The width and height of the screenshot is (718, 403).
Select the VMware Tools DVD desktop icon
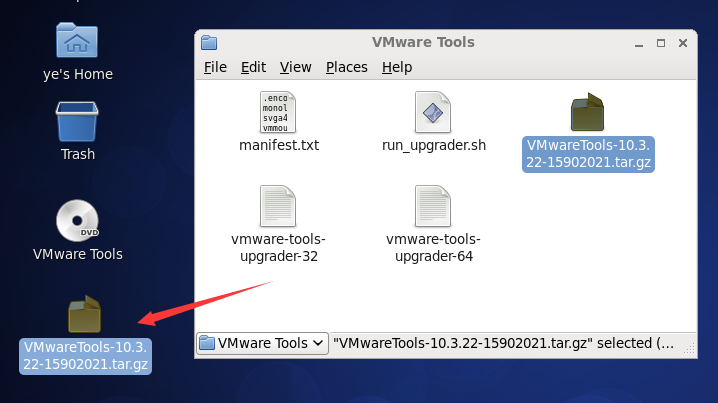pyautogui.click(x=77, y=221)
